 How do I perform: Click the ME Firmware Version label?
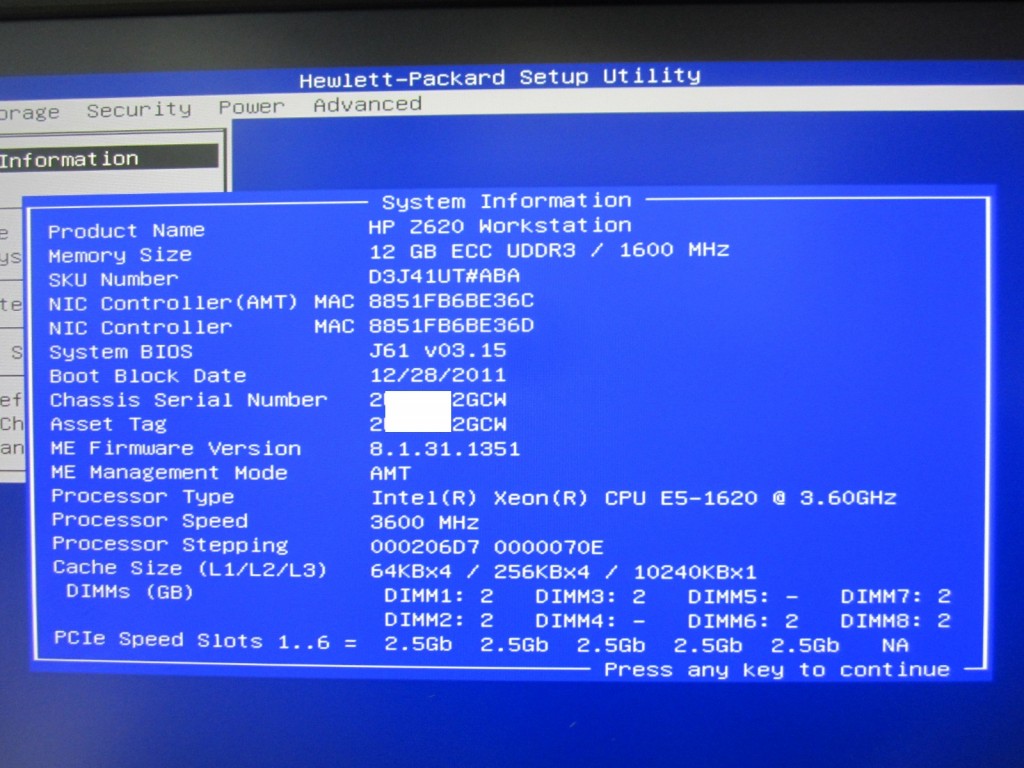tap(176, 449)
